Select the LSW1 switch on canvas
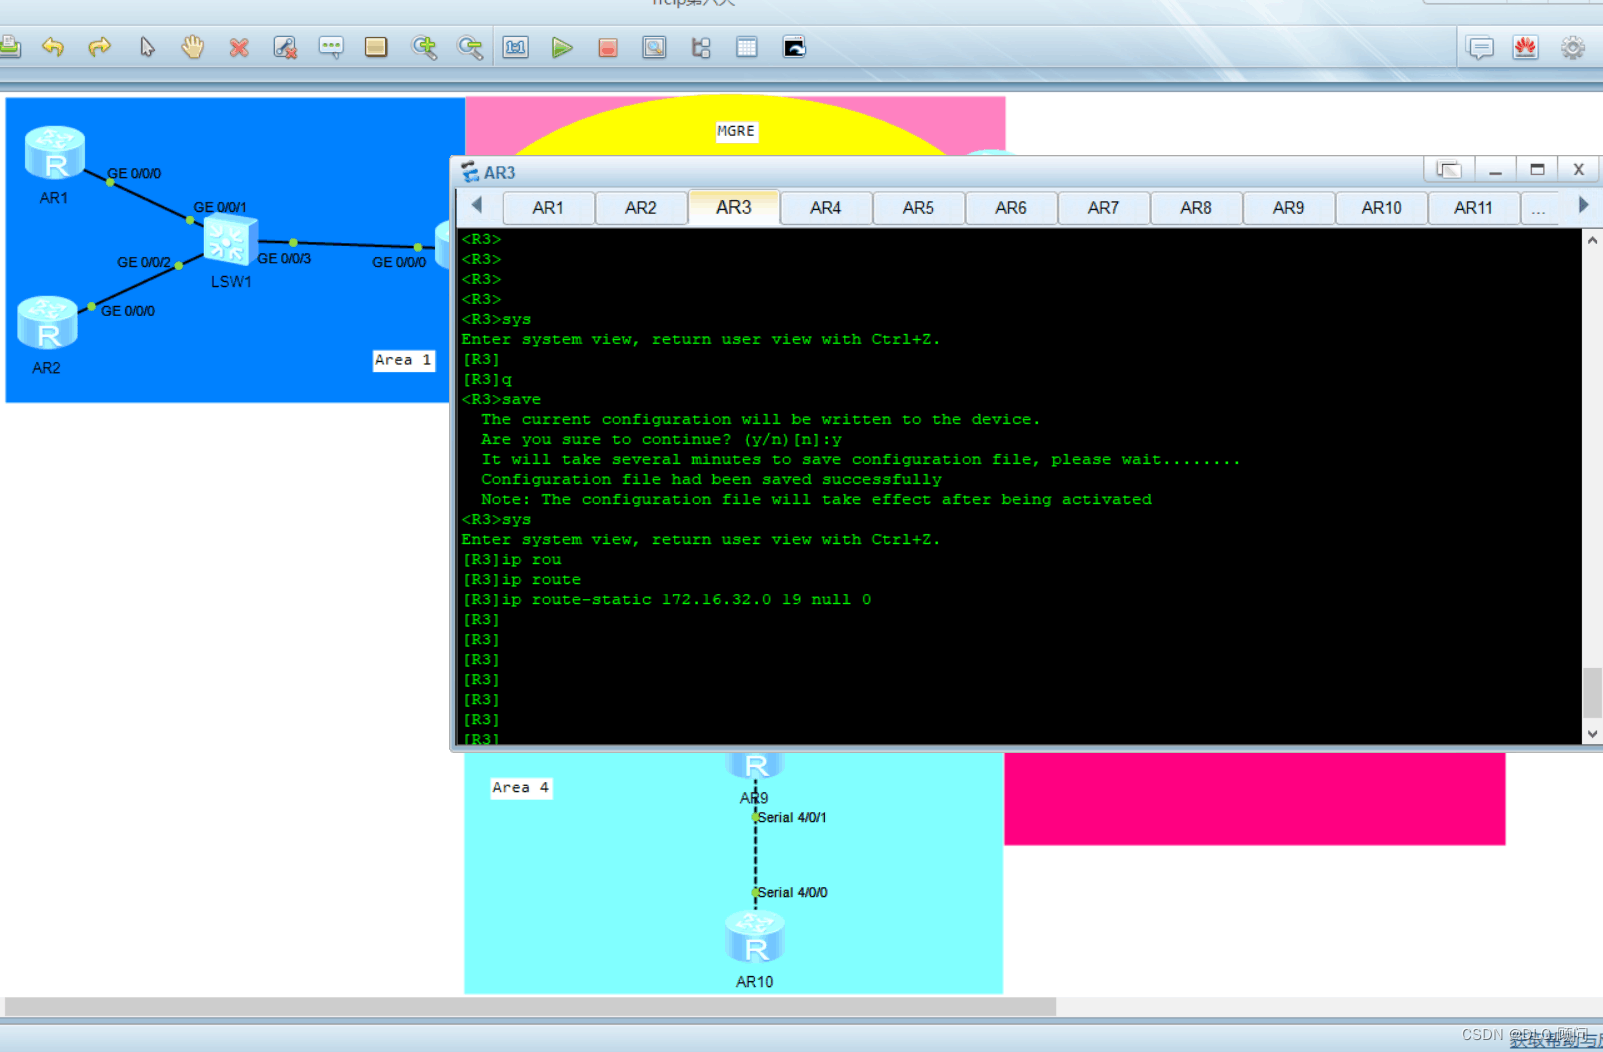 coord(230,241)
